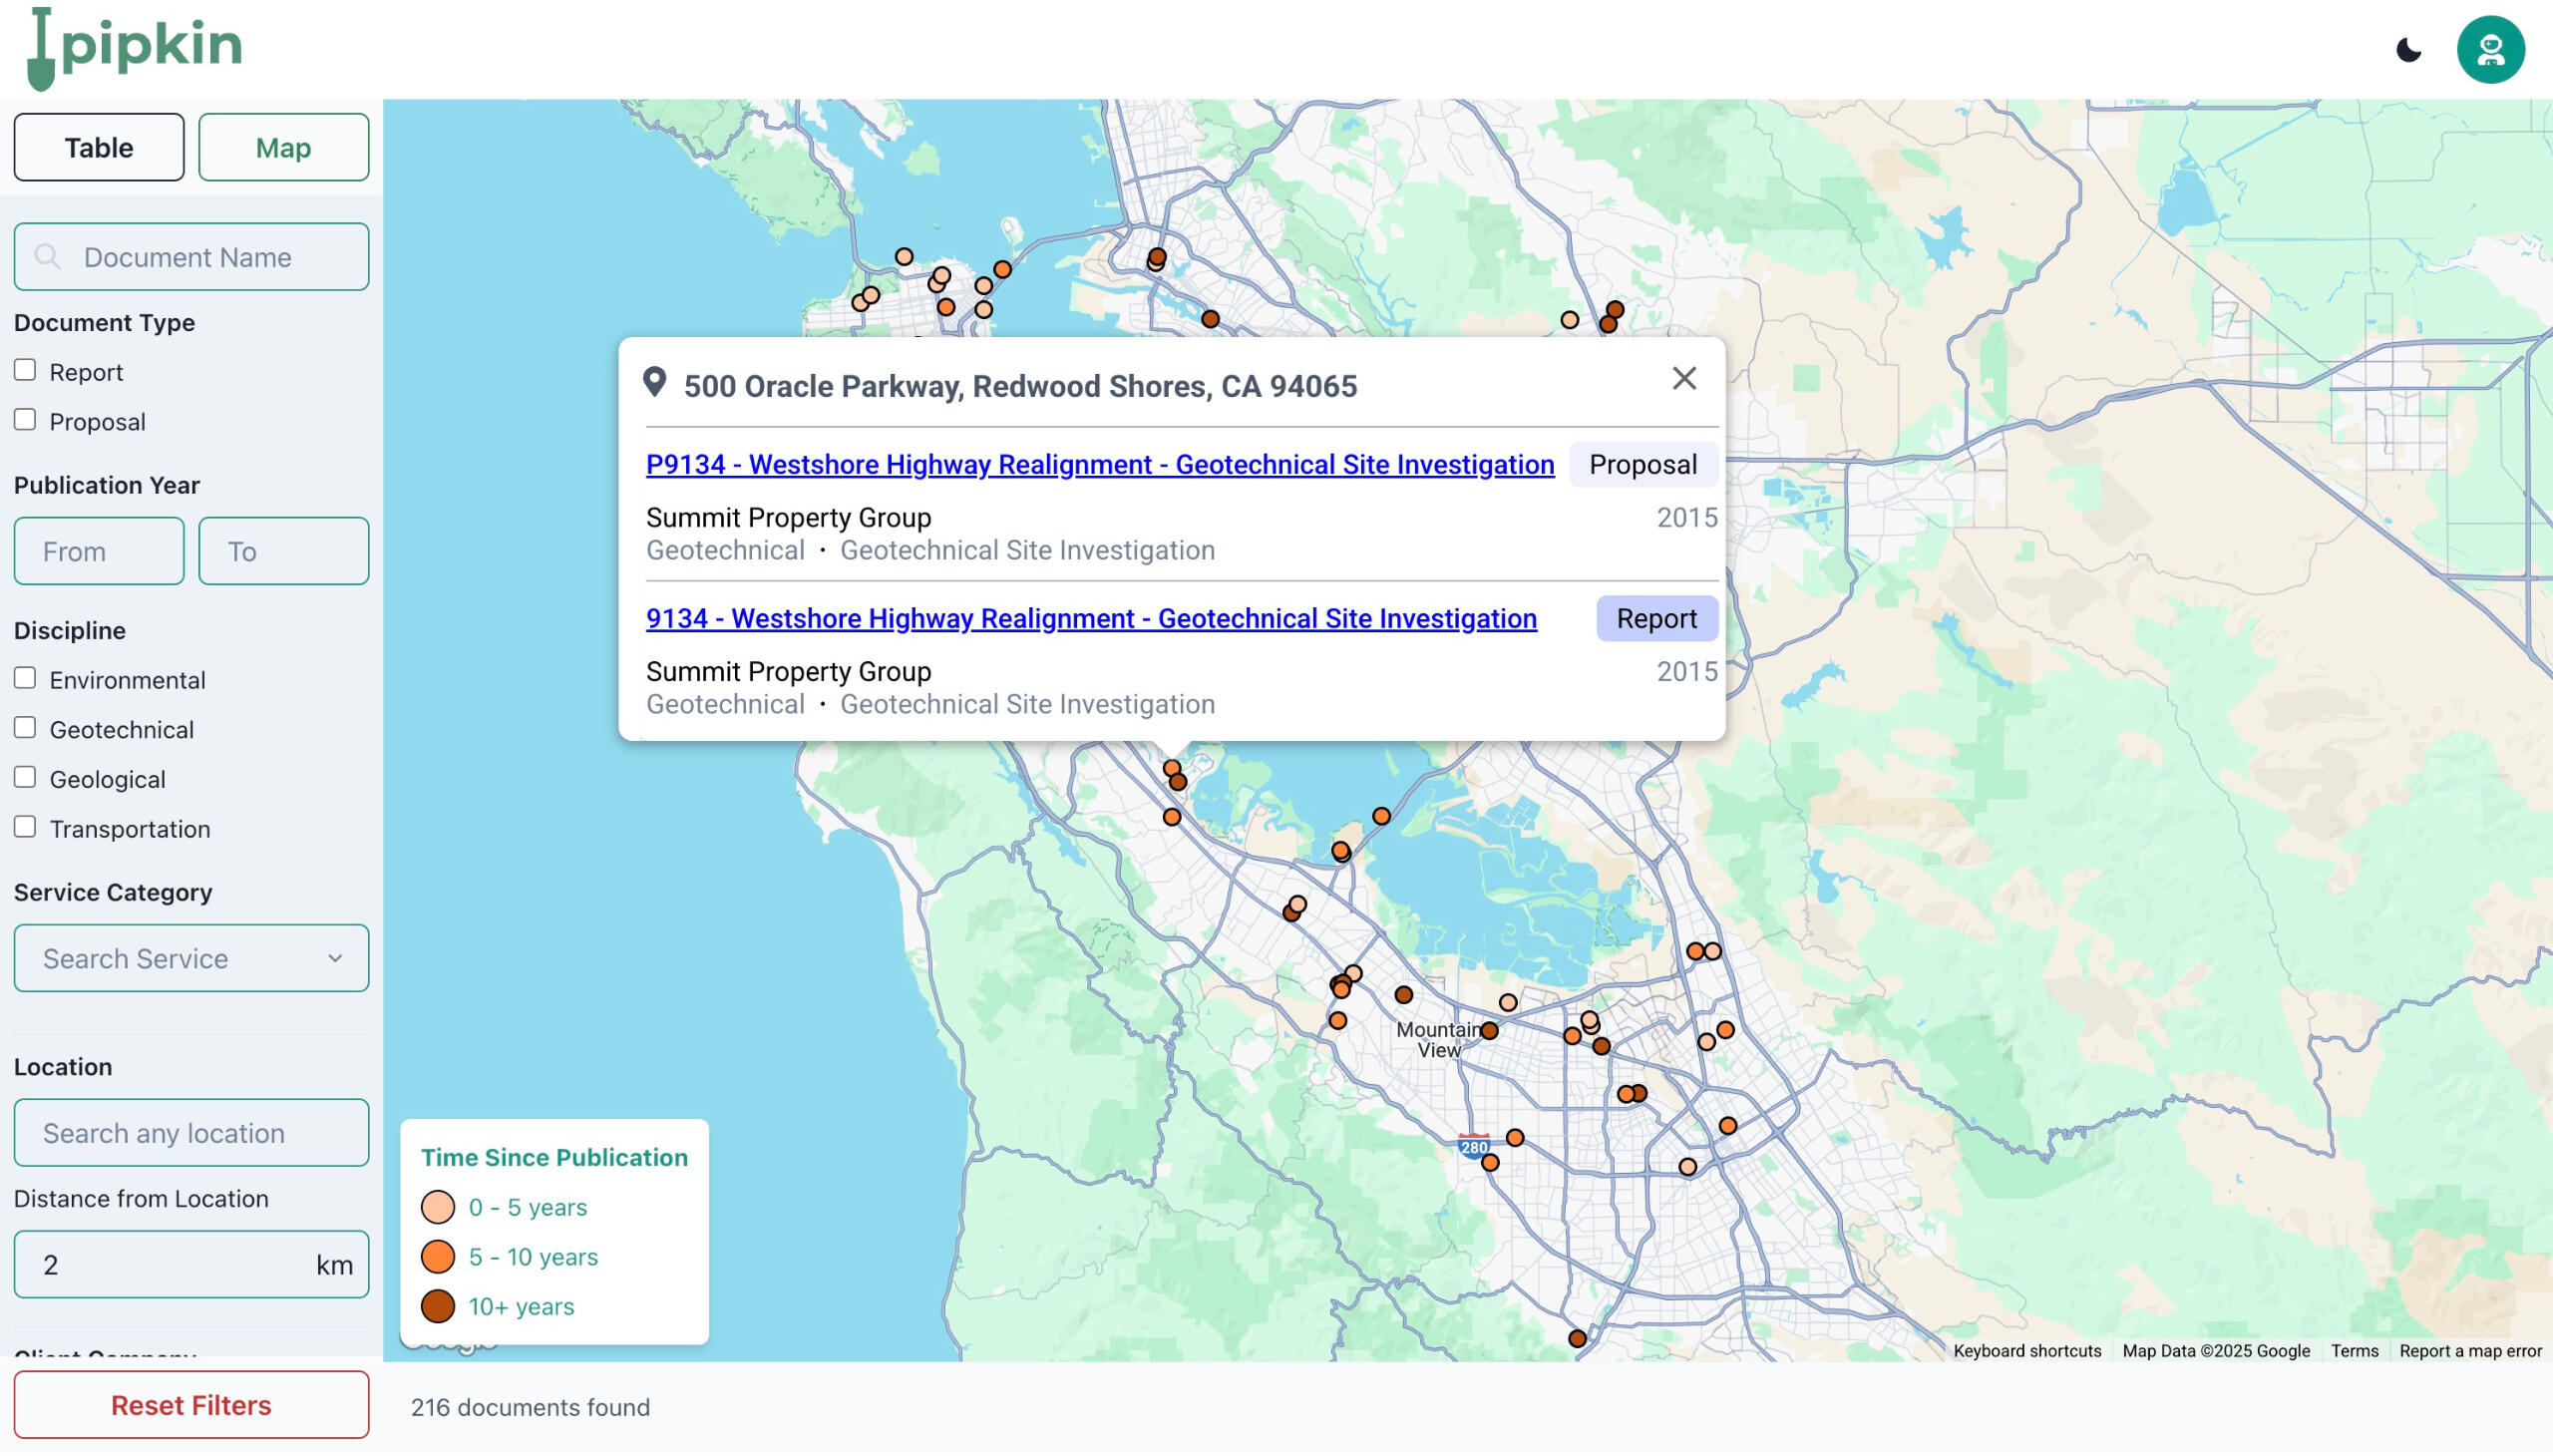This screenshot has width=2553, height=1456.
Task: Switch to the Table view tab
Action: click(99, 148)
